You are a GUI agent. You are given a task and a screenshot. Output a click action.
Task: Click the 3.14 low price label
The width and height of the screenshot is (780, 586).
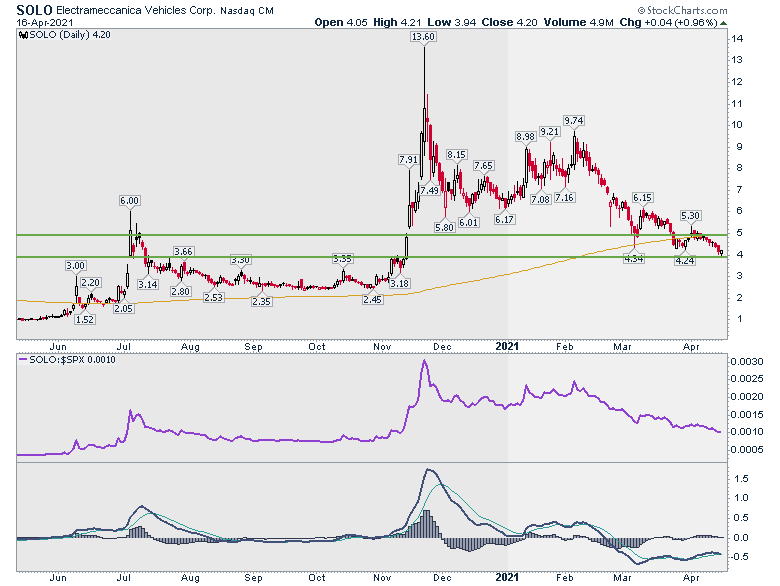[x=148, y=285]
